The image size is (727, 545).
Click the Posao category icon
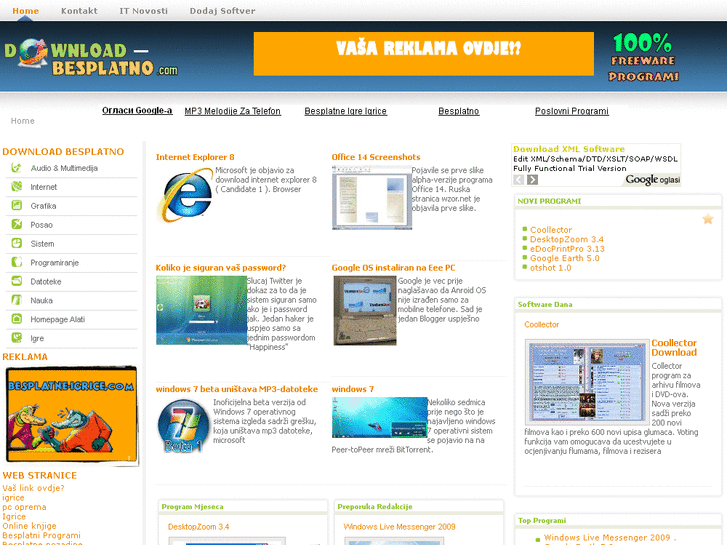coord(16,224)
